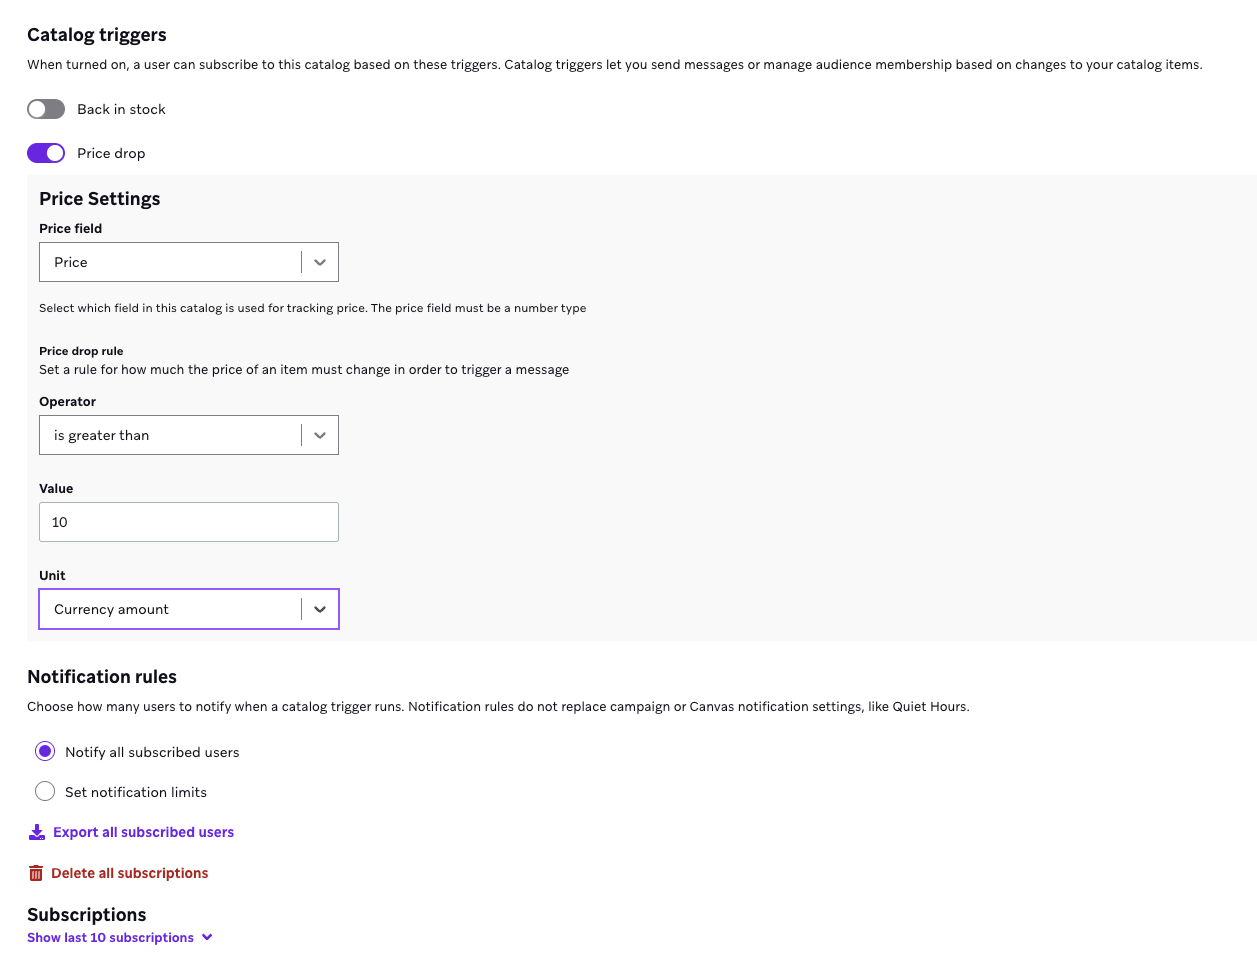Click the chevron next to Show last 10 subscriptions

coord(207,937)
